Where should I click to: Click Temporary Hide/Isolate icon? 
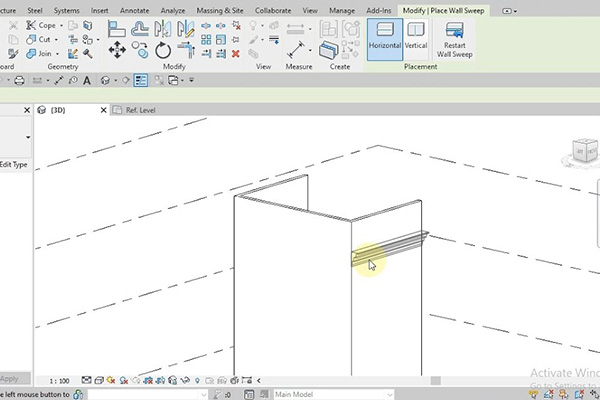pos(185,380)
